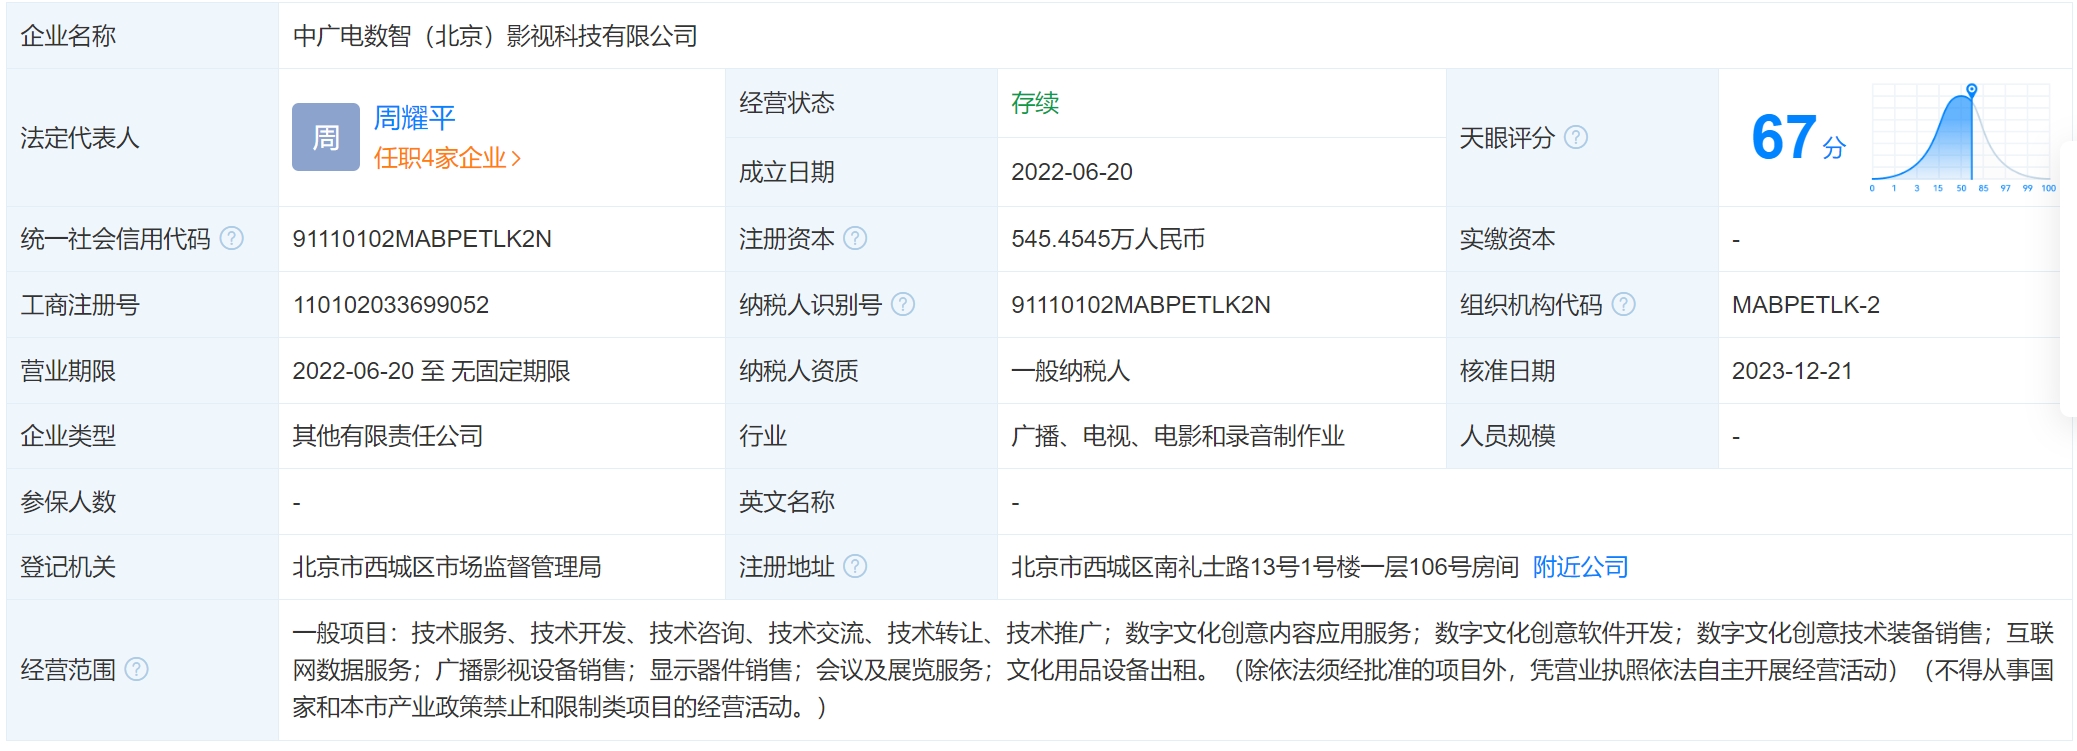Click the registered address 北京市西城区南礼士路13号
2077x751 pixels.
(x=1265, y=567)
